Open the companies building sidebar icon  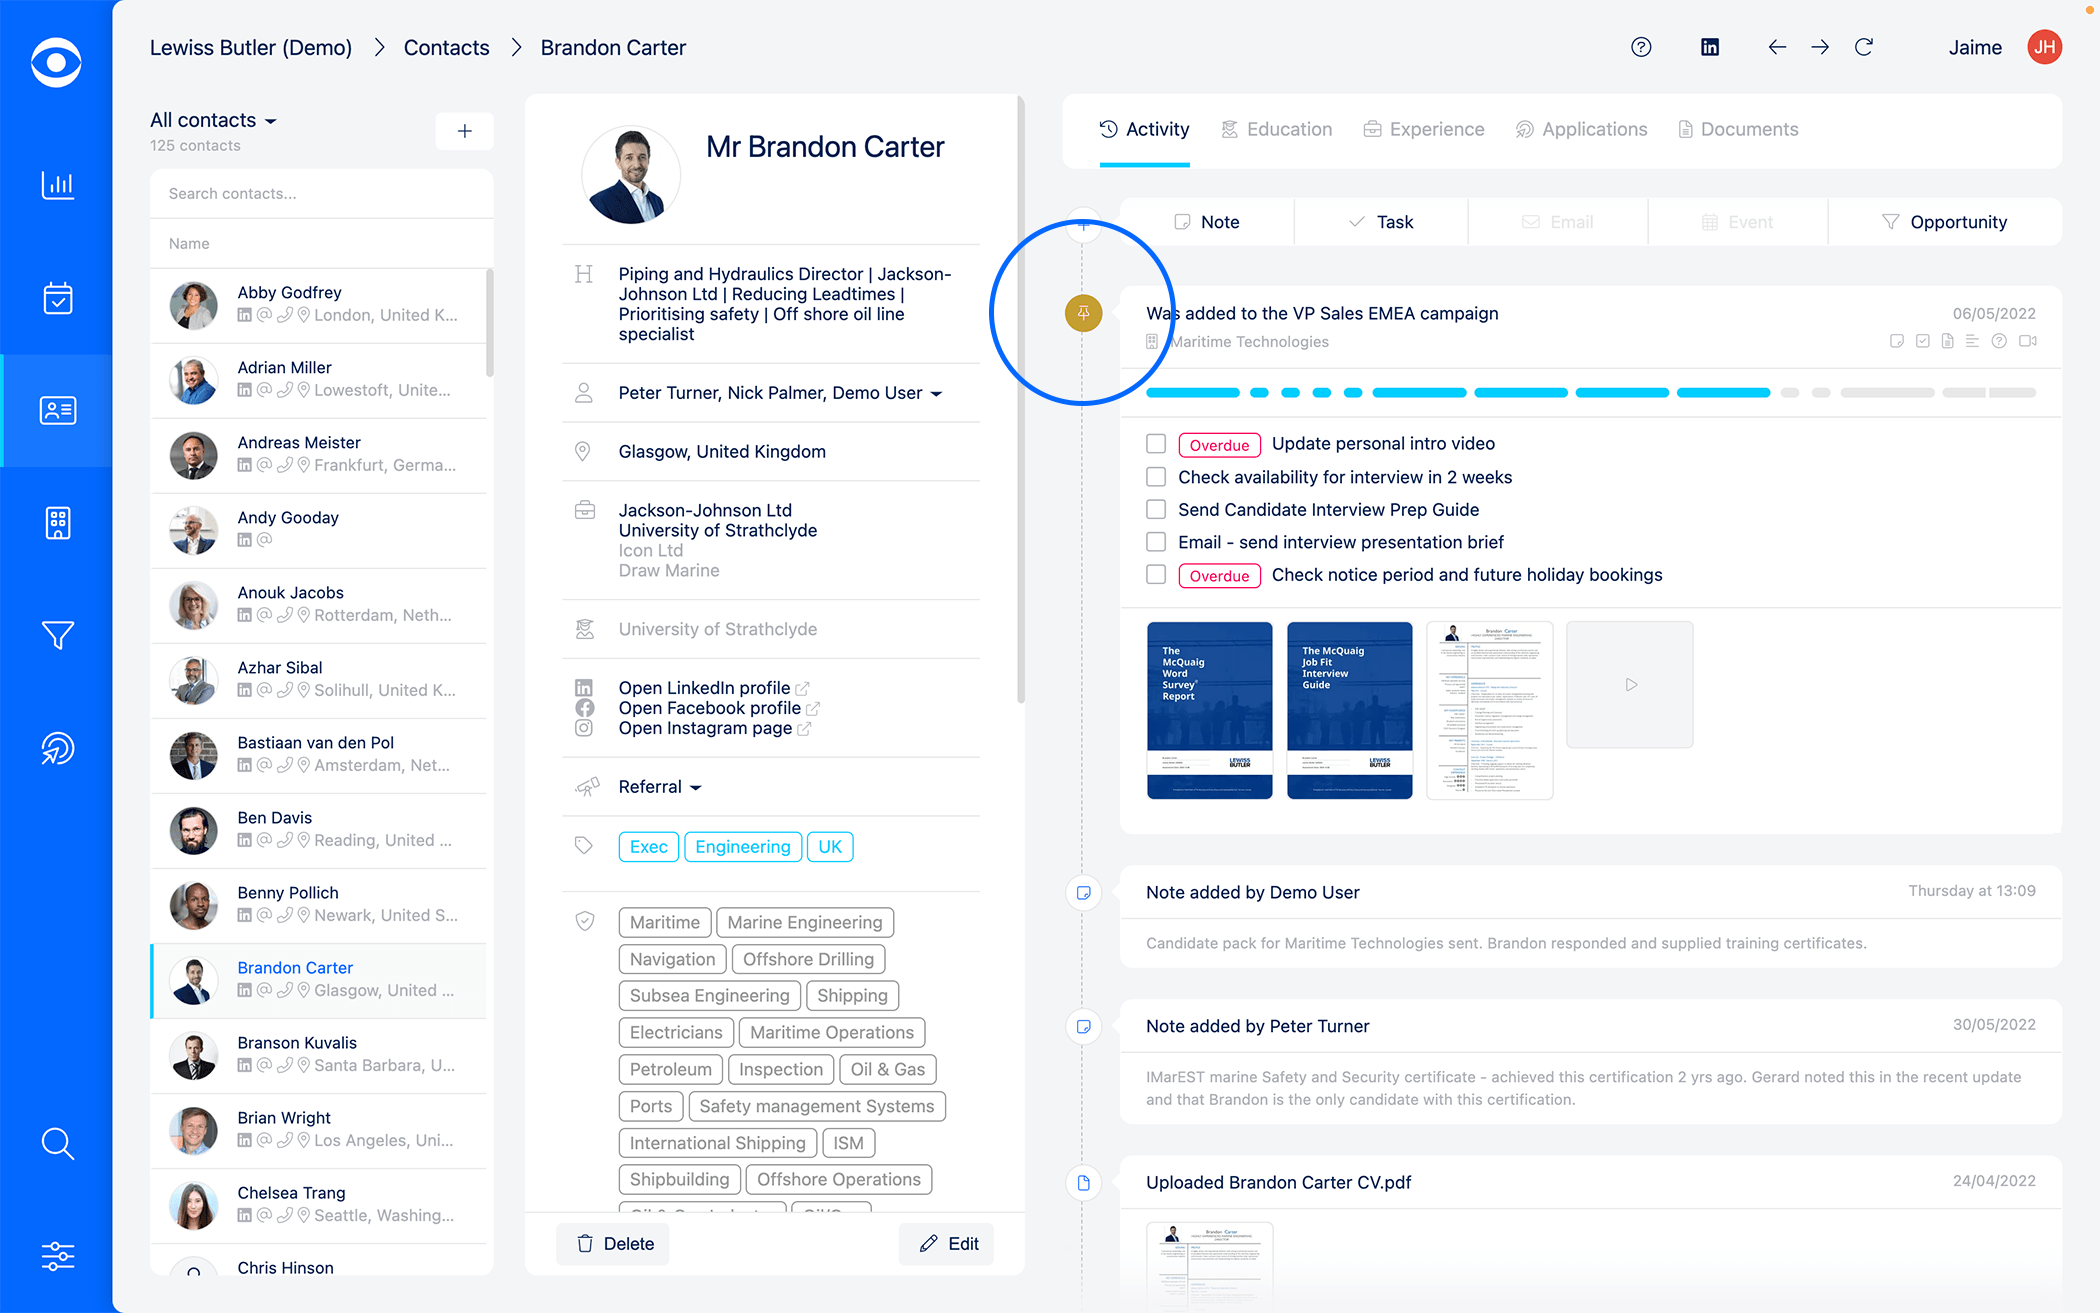pos(57,523)
